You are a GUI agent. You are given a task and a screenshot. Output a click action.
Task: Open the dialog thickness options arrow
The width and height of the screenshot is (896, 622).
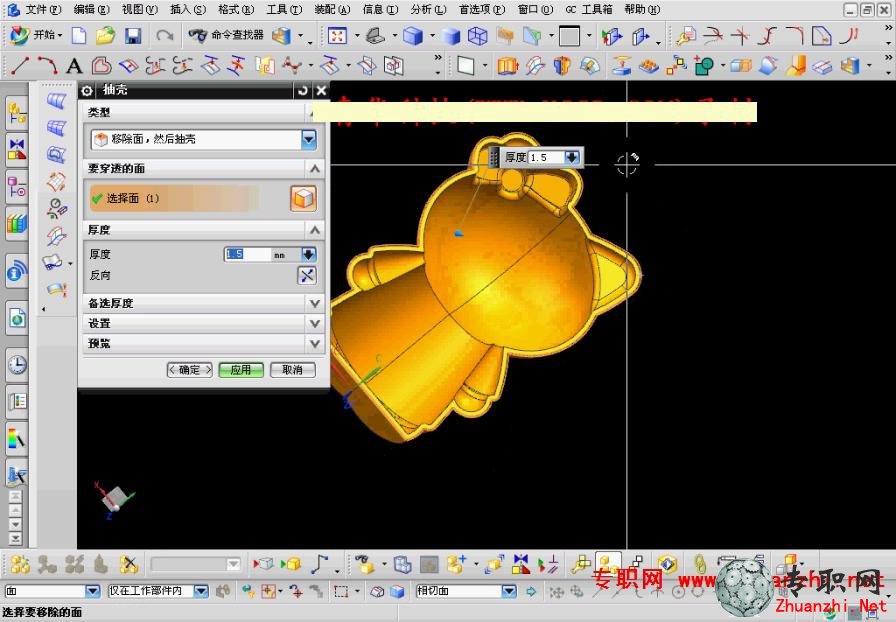[309, 254]
